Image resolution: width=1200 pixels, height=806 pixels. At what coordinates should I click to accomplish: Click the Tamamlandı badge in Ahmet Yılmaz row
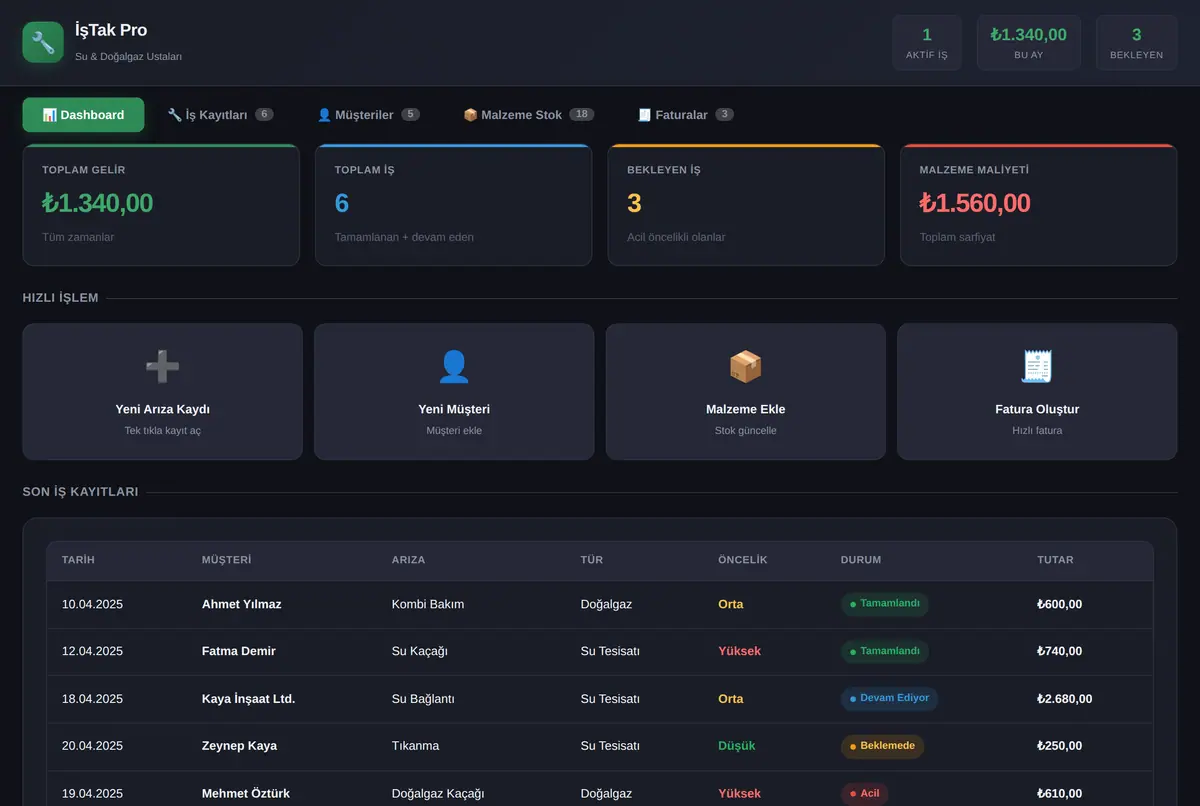[x=884, y=604]
